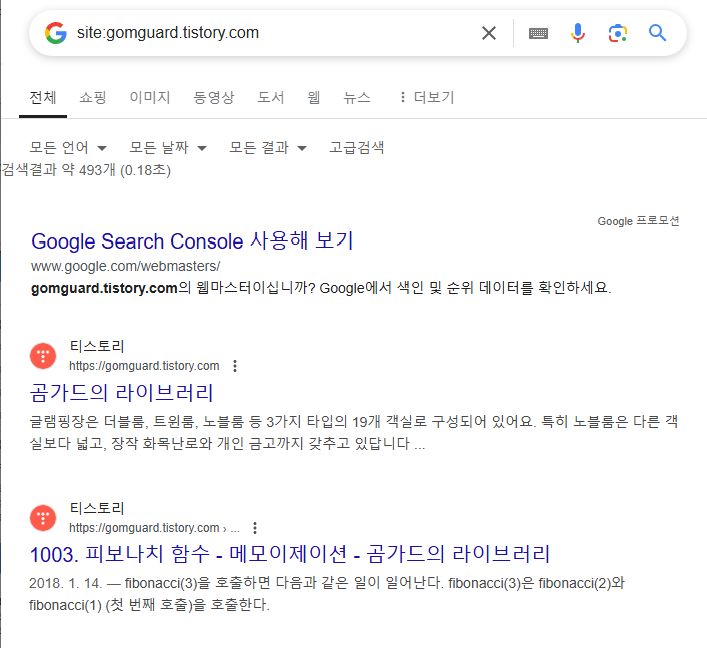Expand the 모든 결과 results dropdown
Image resolution: width=707 pixels, height=648 pixels.
(x=268, y=147)
